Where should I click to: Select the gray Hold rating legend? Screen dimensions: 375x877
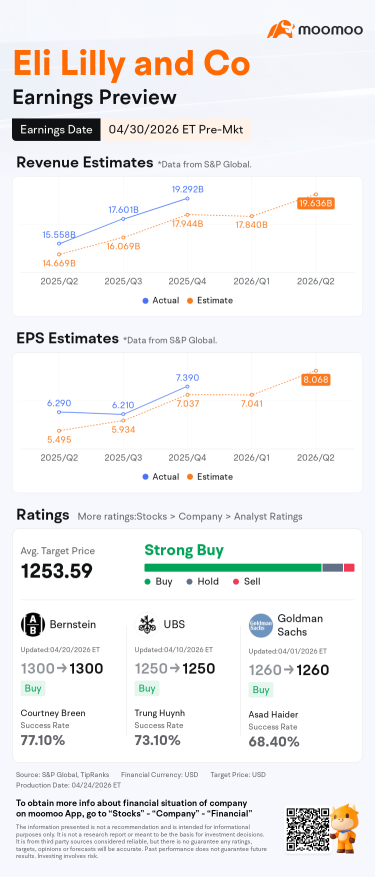point(202,581)
